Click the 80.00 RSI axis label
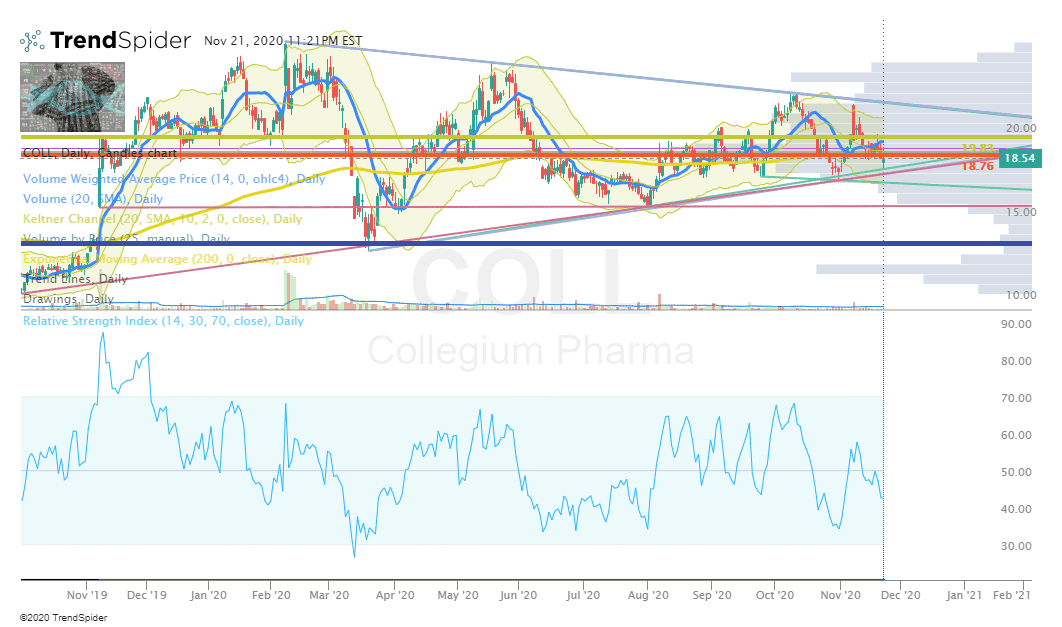The height and width of the screenshot is (627, 1062). pyautogui.click(x=1016, y=361)
